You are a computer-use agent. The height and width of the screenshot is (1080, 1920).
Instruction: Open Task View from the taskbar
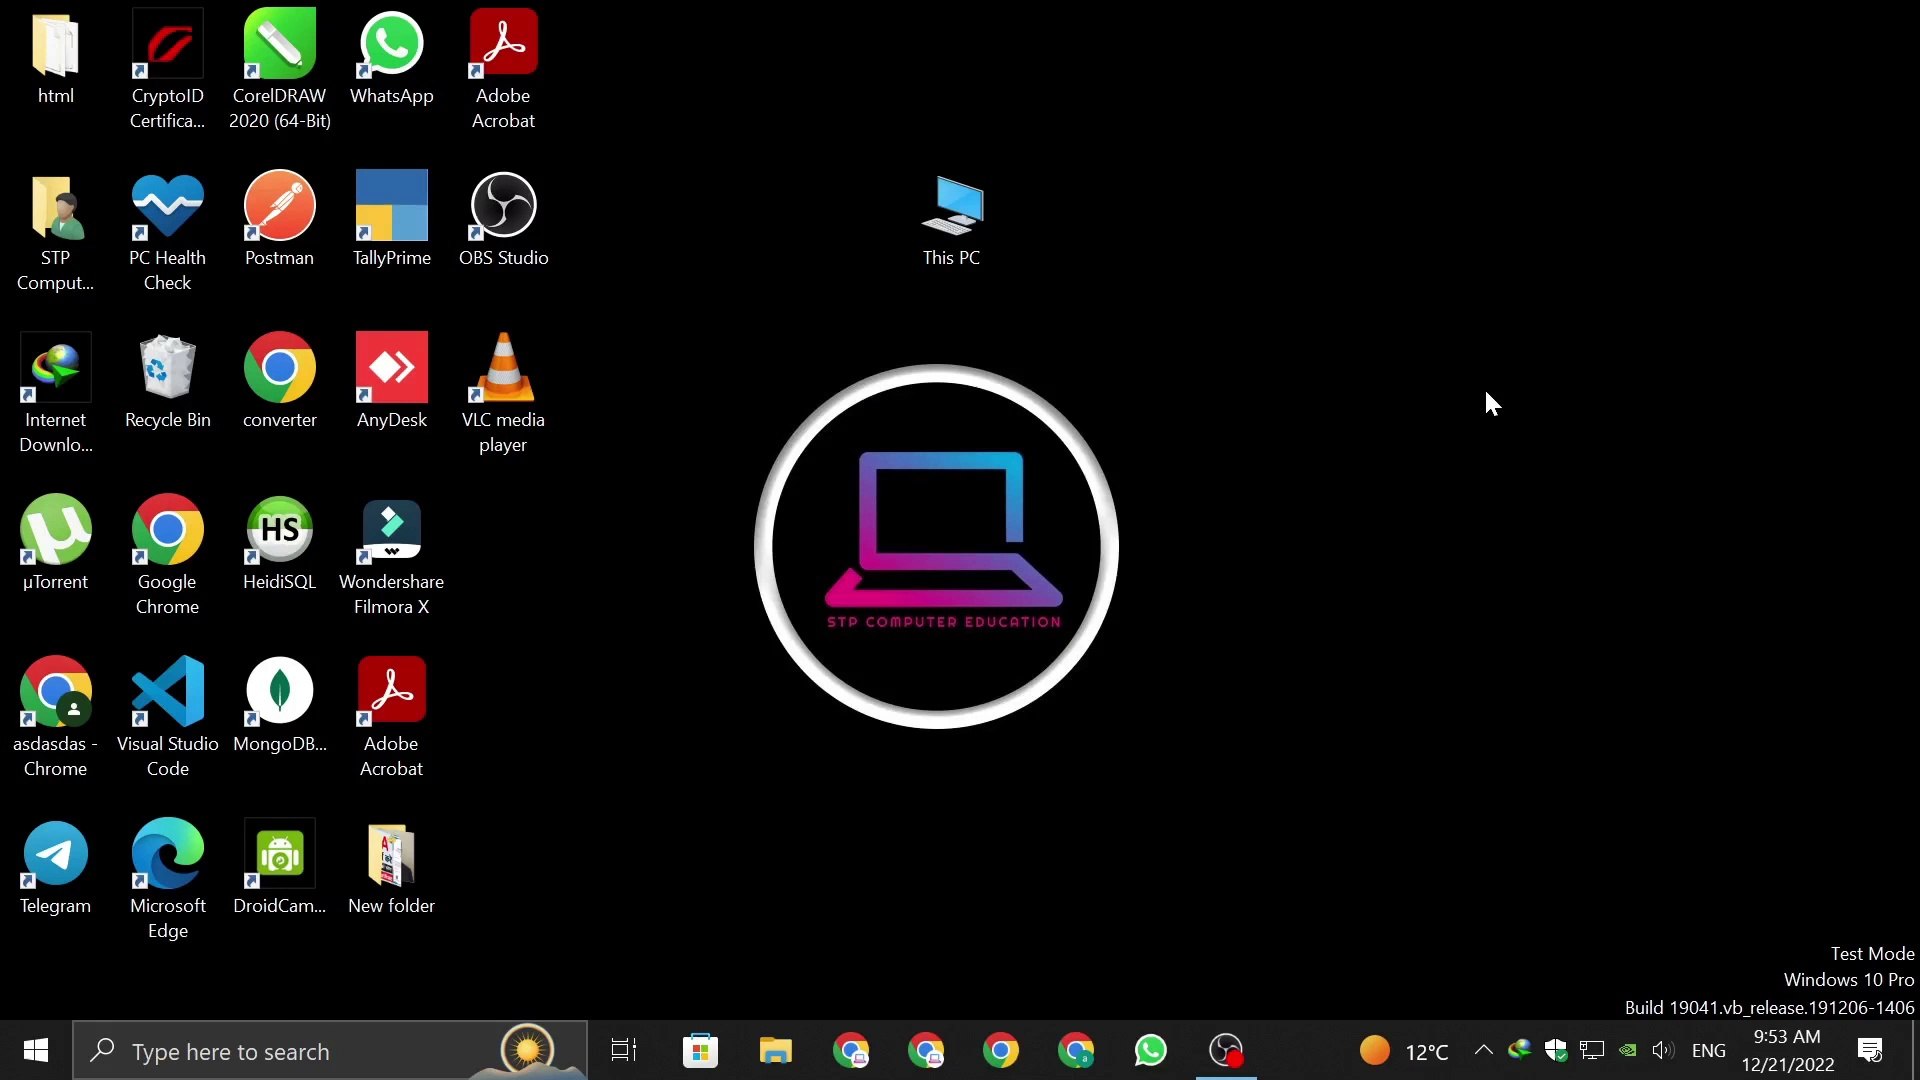coord(624,1050)
